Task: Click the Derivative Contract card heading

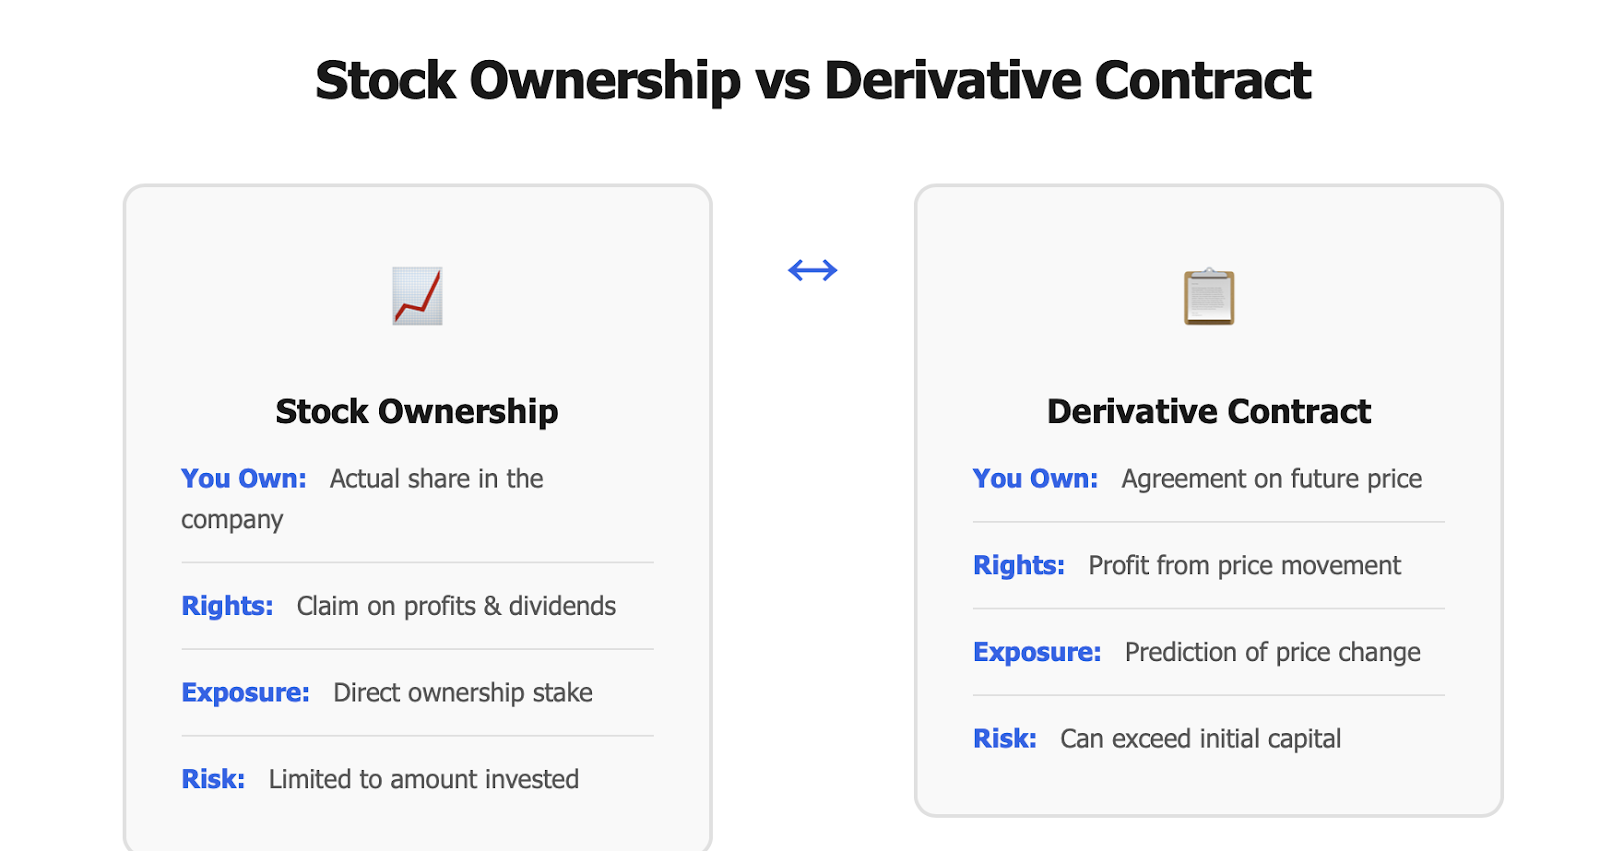Action: pos(1209,411)
